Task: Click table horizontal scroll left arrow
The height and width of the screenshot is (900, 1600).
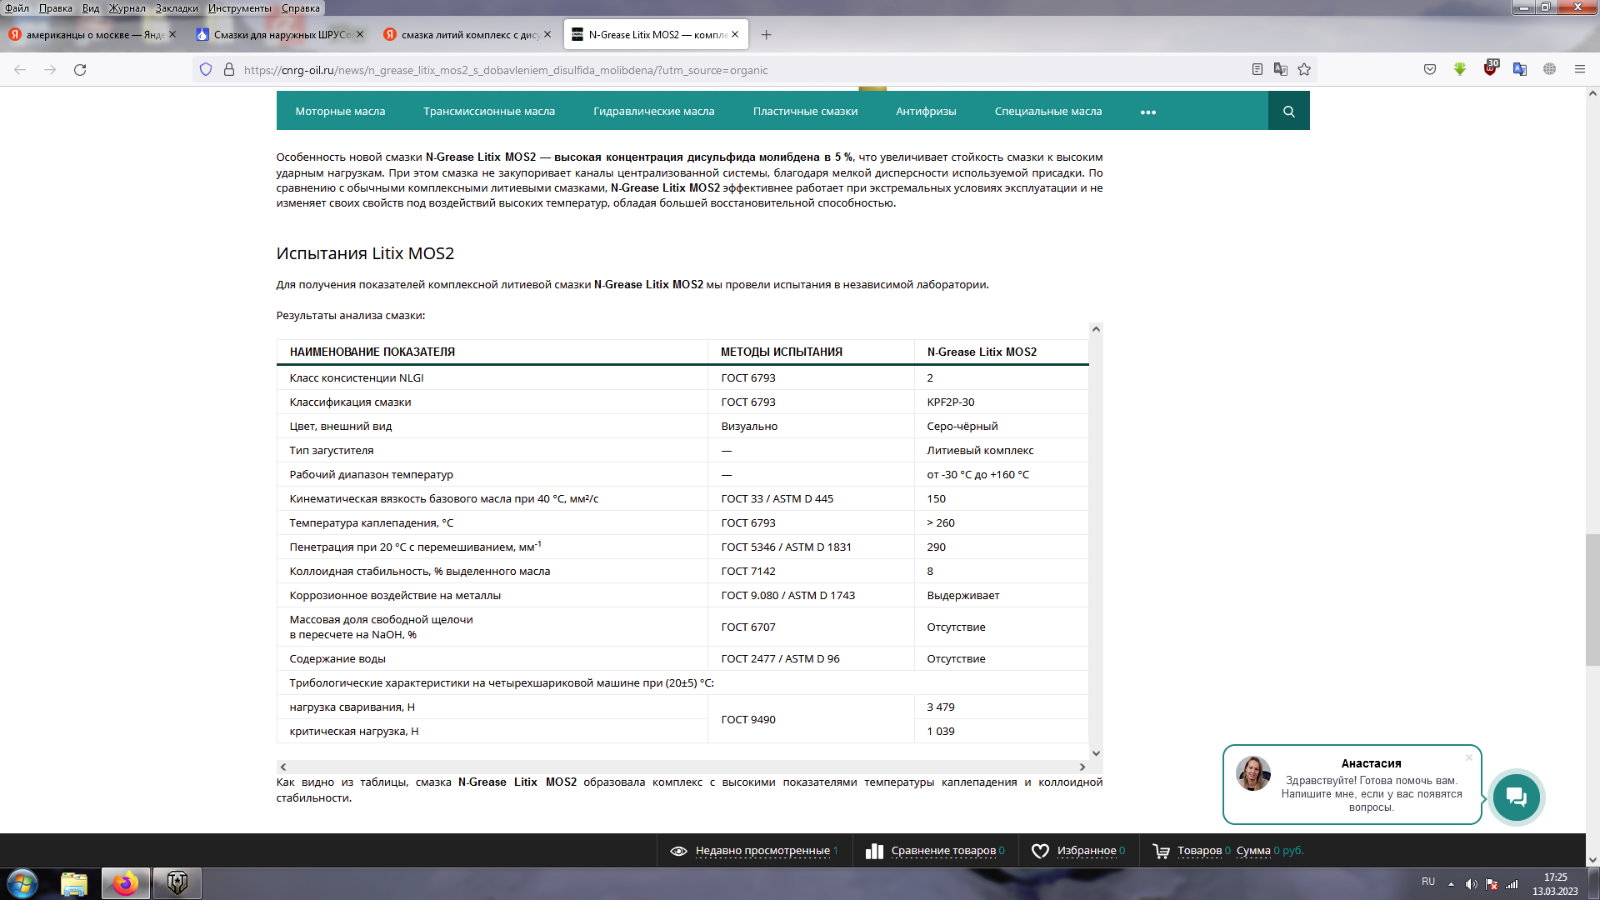Action: click(283, 767)
